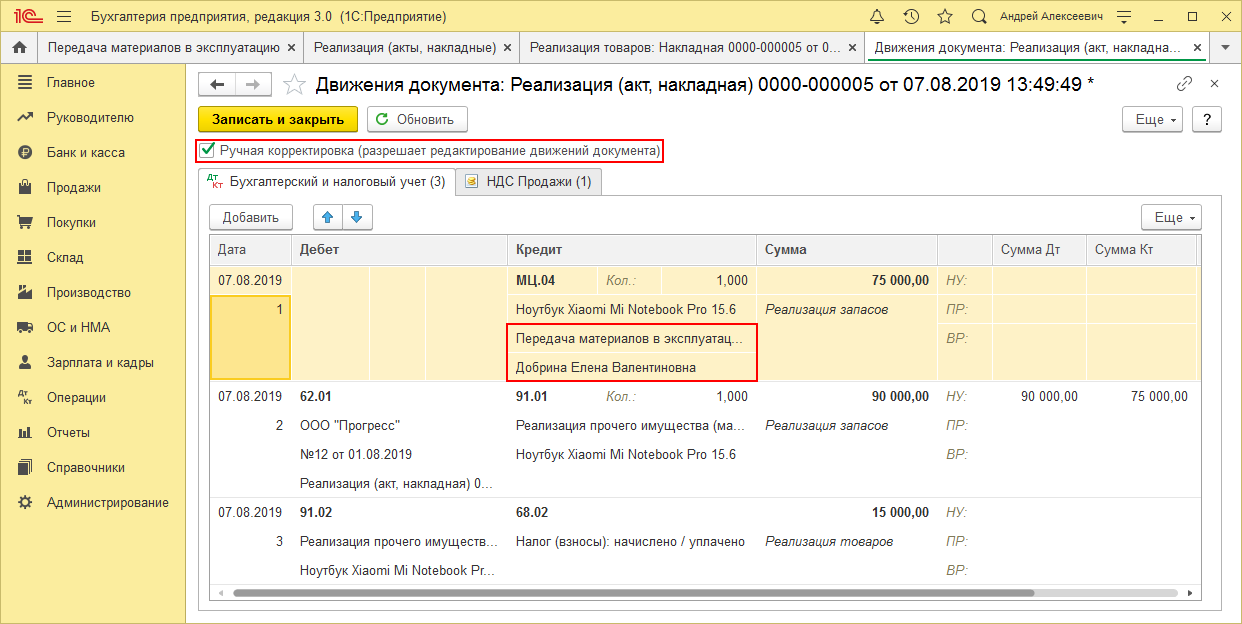Screen dimensions: 1242x624
Task: Click the Администрирование gear icon
Action: coord(26,502)
